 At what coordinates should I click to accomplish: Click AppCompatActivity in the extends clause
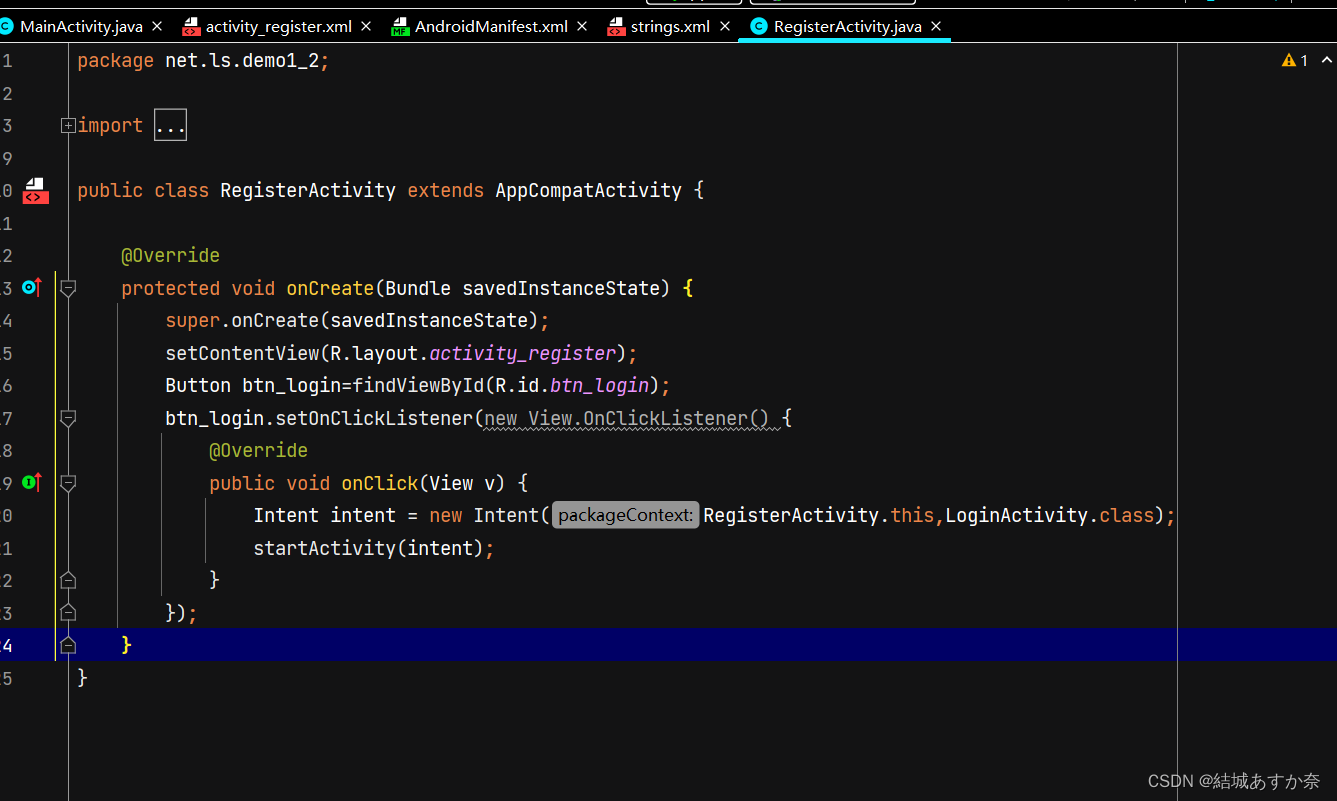pyautogui.click(x=589, y=190)
